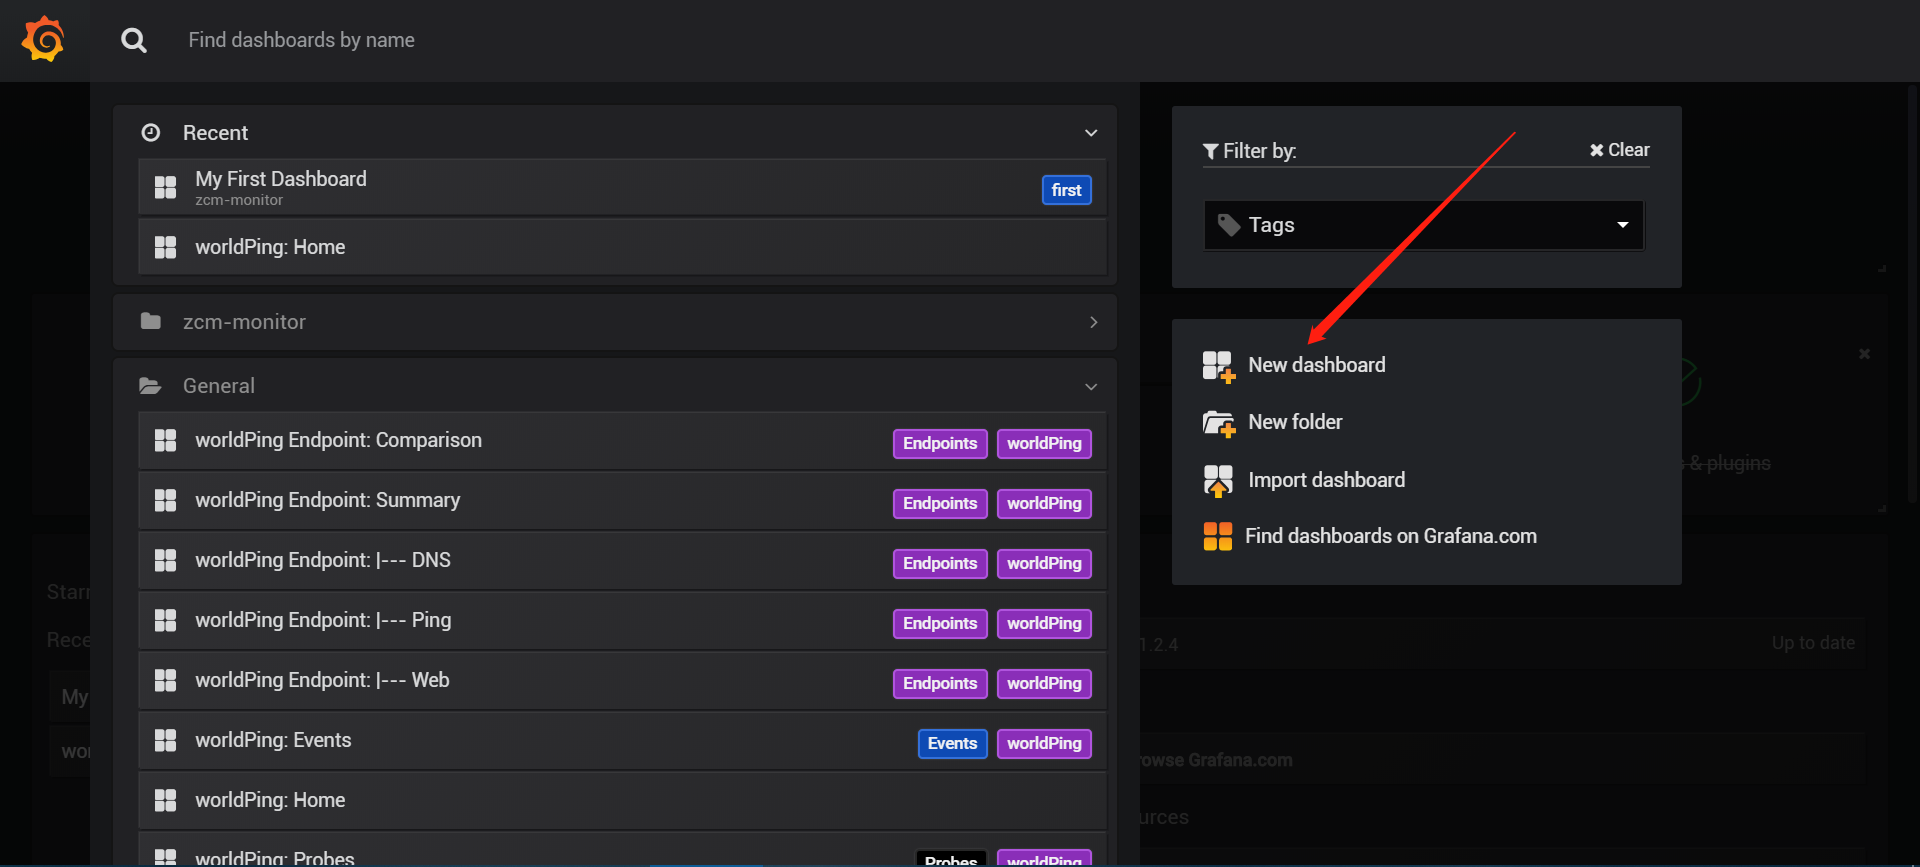Click the Tags dropdown arrow
The image size is (1920, 867).
(x=1622, y=225)
